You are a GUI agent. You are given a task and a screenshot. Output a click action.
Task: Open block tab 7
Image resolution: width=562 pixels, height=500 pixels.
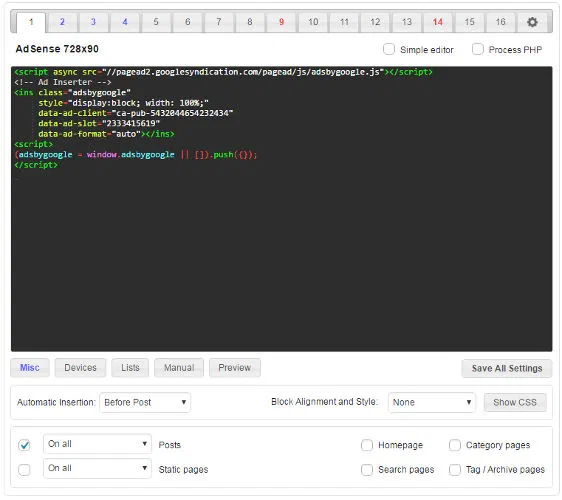[x=219, y=22]
